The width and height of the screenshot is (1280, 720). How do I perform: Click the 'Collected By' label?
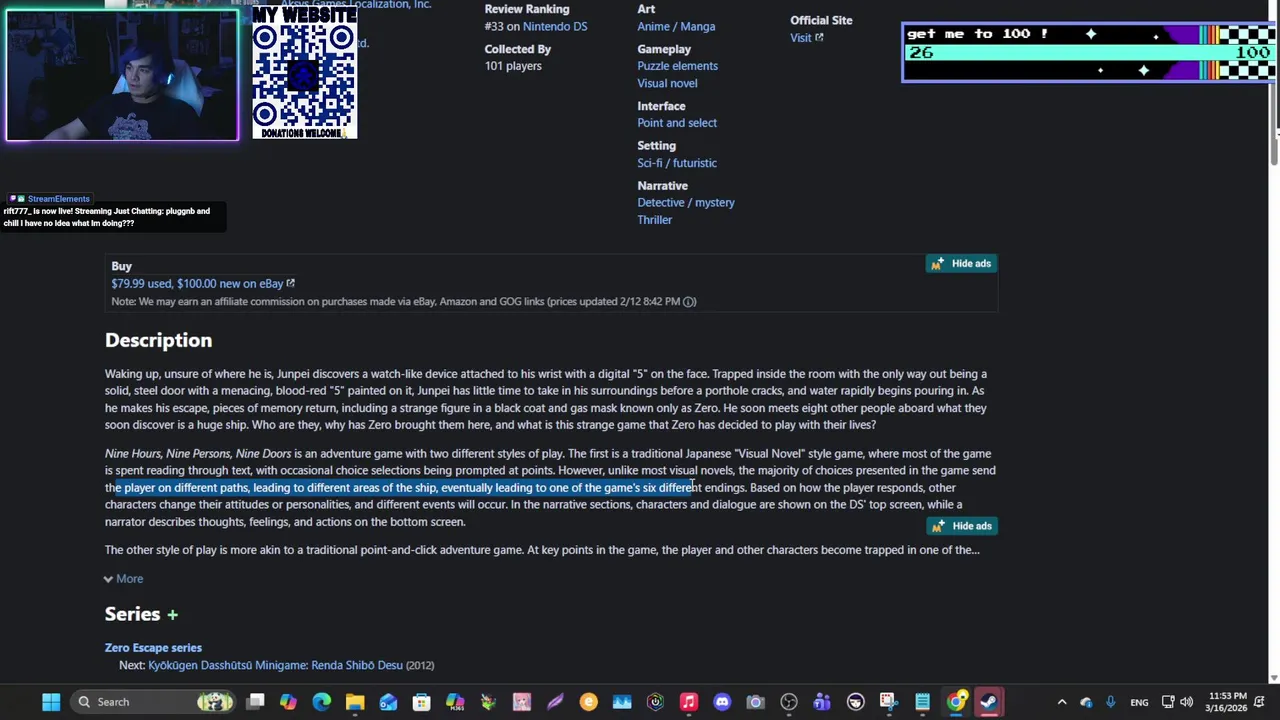[518, 49]
